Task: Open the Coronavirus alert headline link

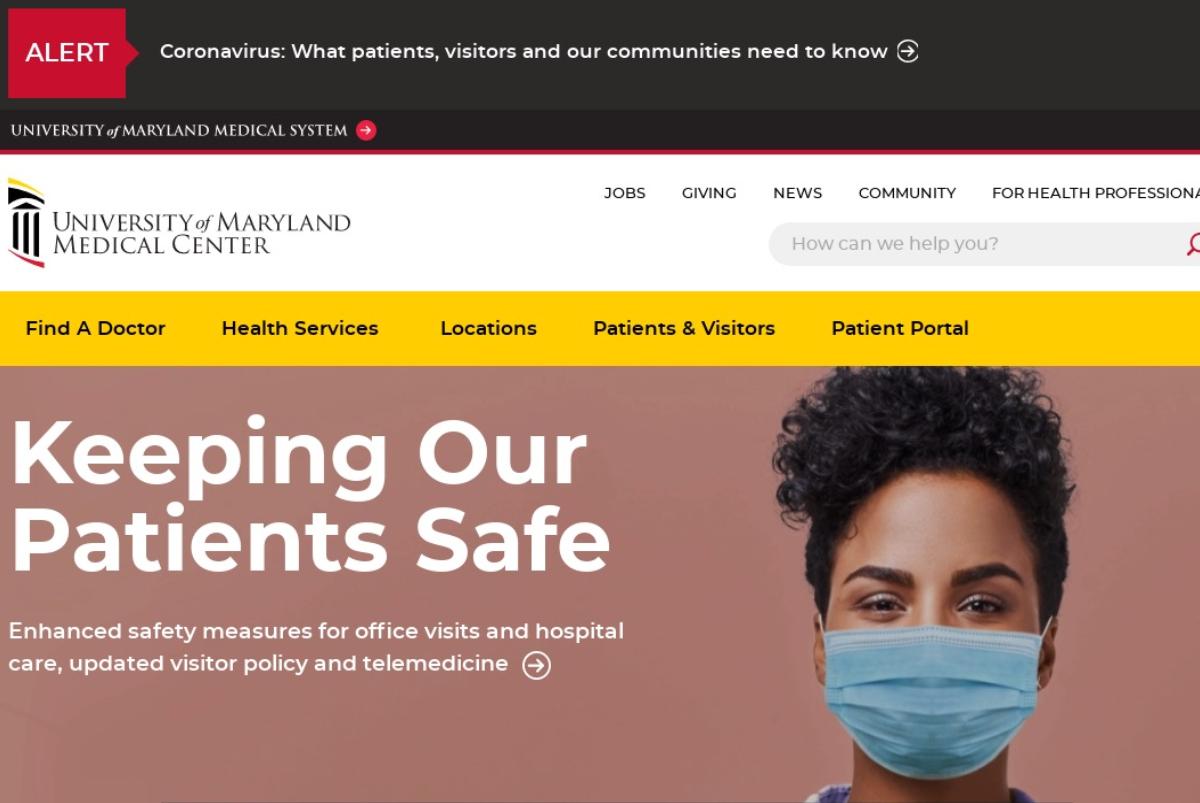Action: 523,51
